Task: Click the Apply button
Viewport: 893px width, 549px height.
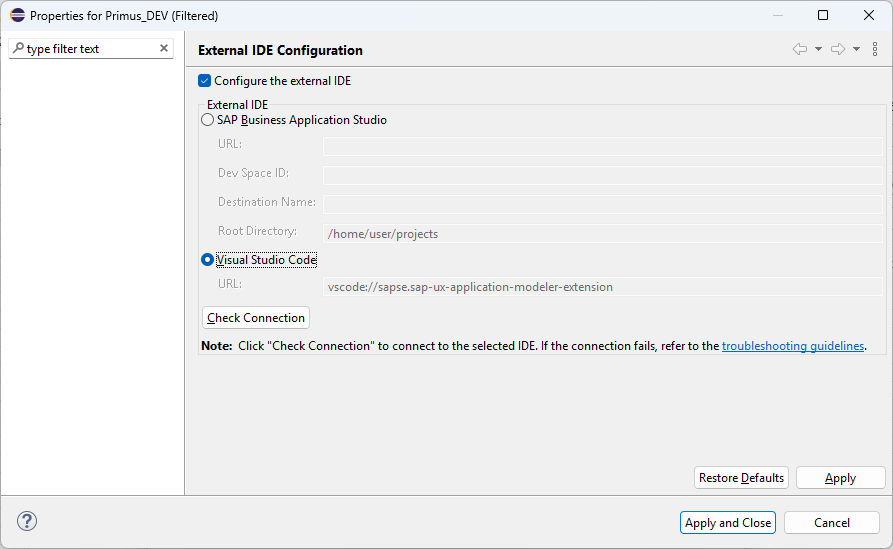Action: [x=840, y=478]
